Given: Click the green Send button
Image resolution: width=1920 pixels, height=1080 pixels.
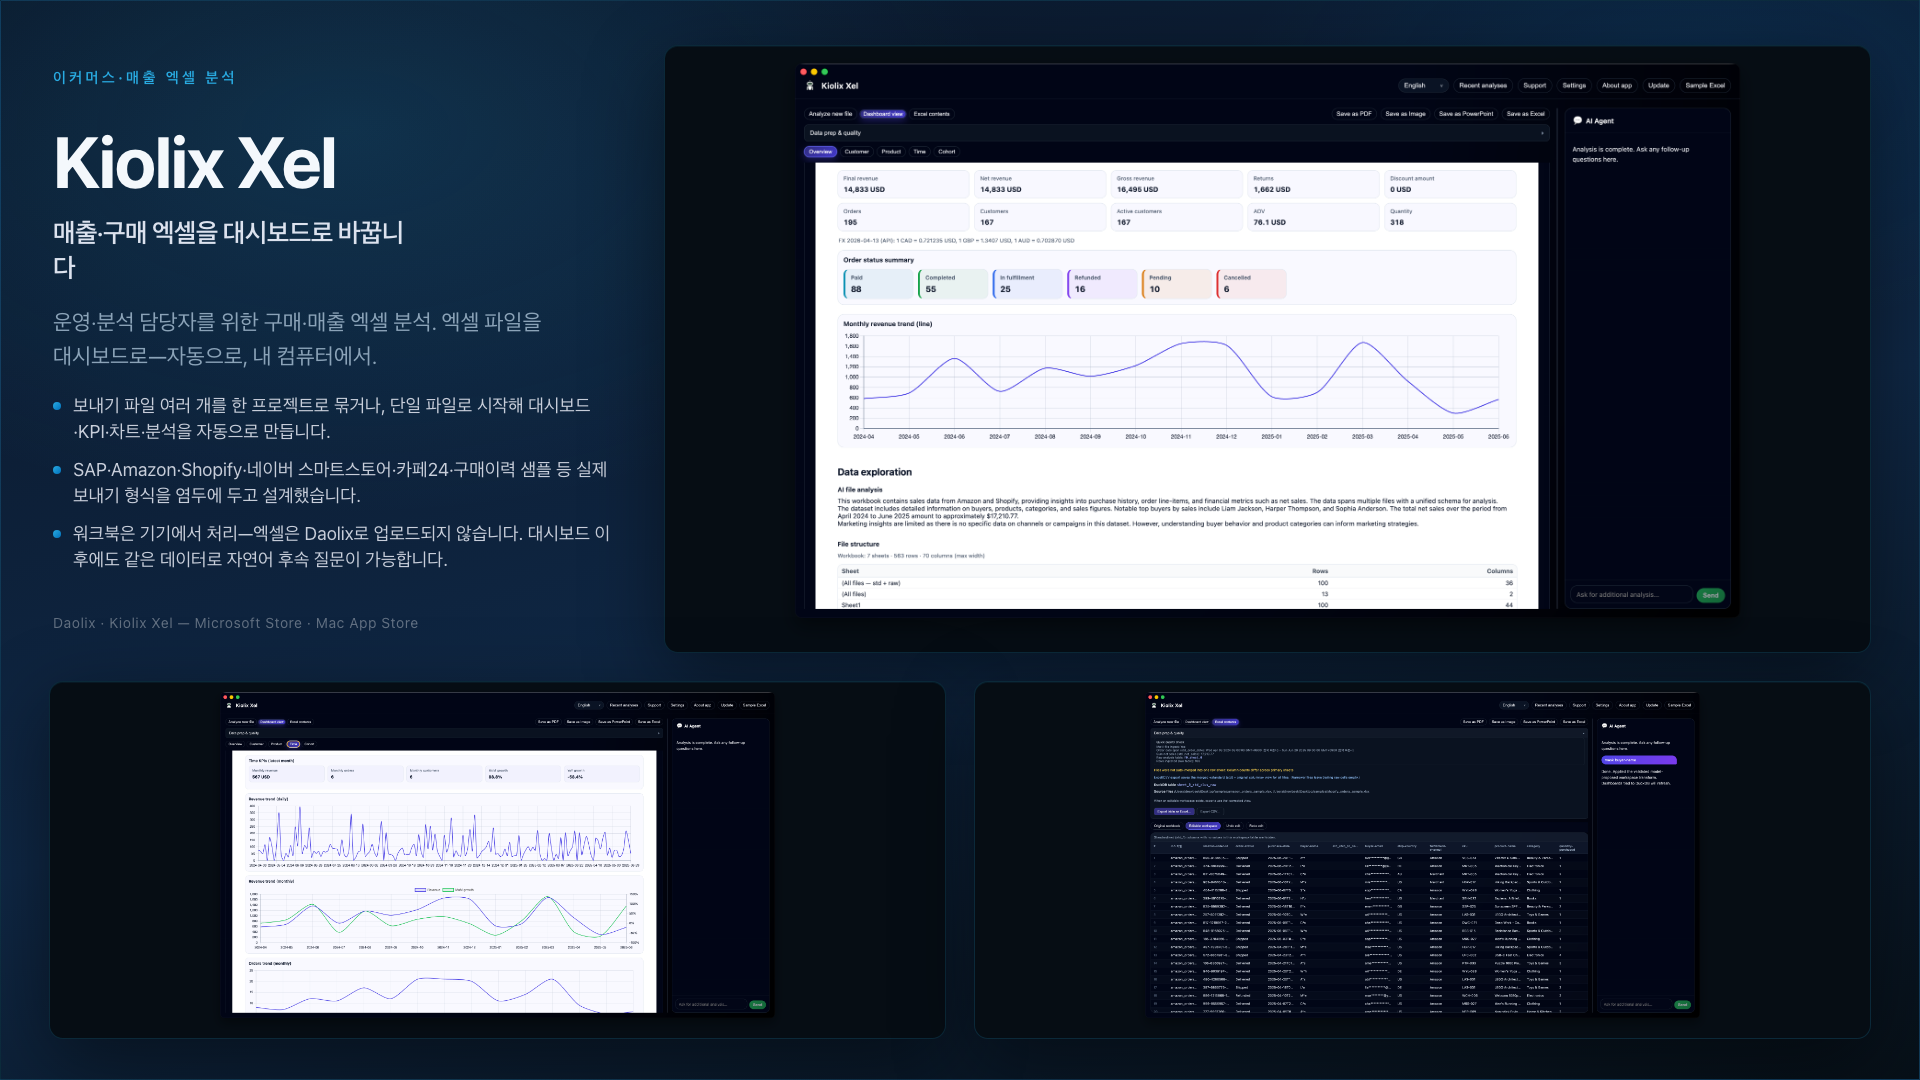Looking at the screenshot, I should [x=1711, y=595].
